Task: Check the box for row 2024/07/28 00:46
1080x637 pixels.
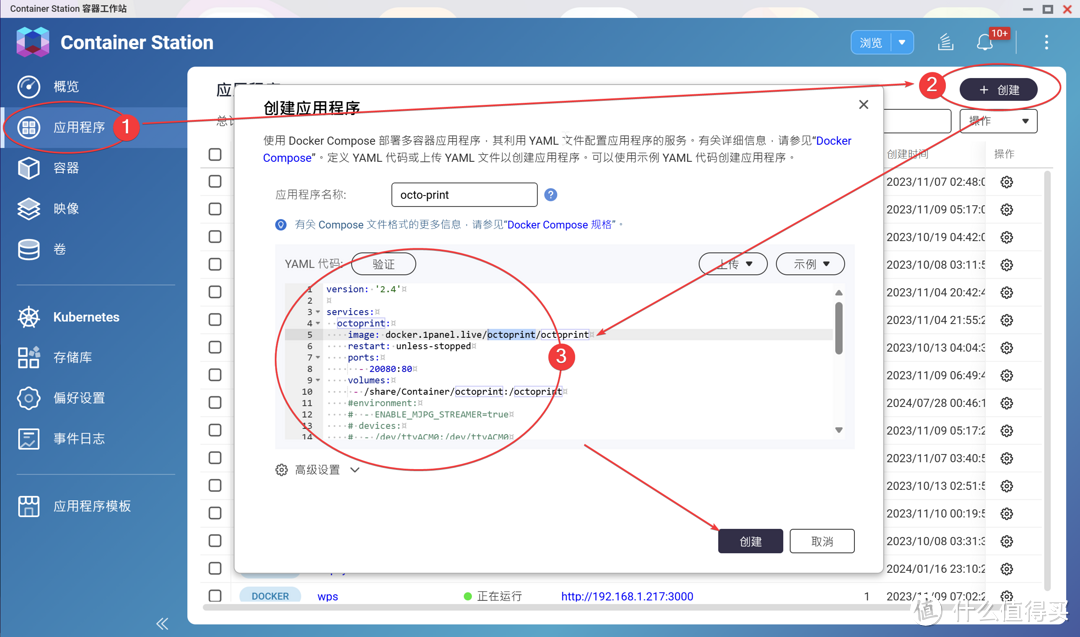Action: point(215,402)
